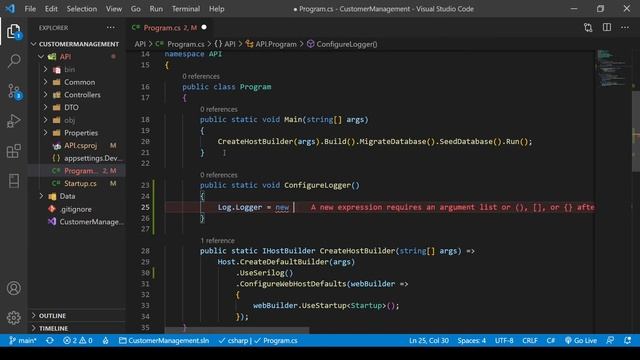Click 0 references above ConfigureLogger

(x=219, y=175)
